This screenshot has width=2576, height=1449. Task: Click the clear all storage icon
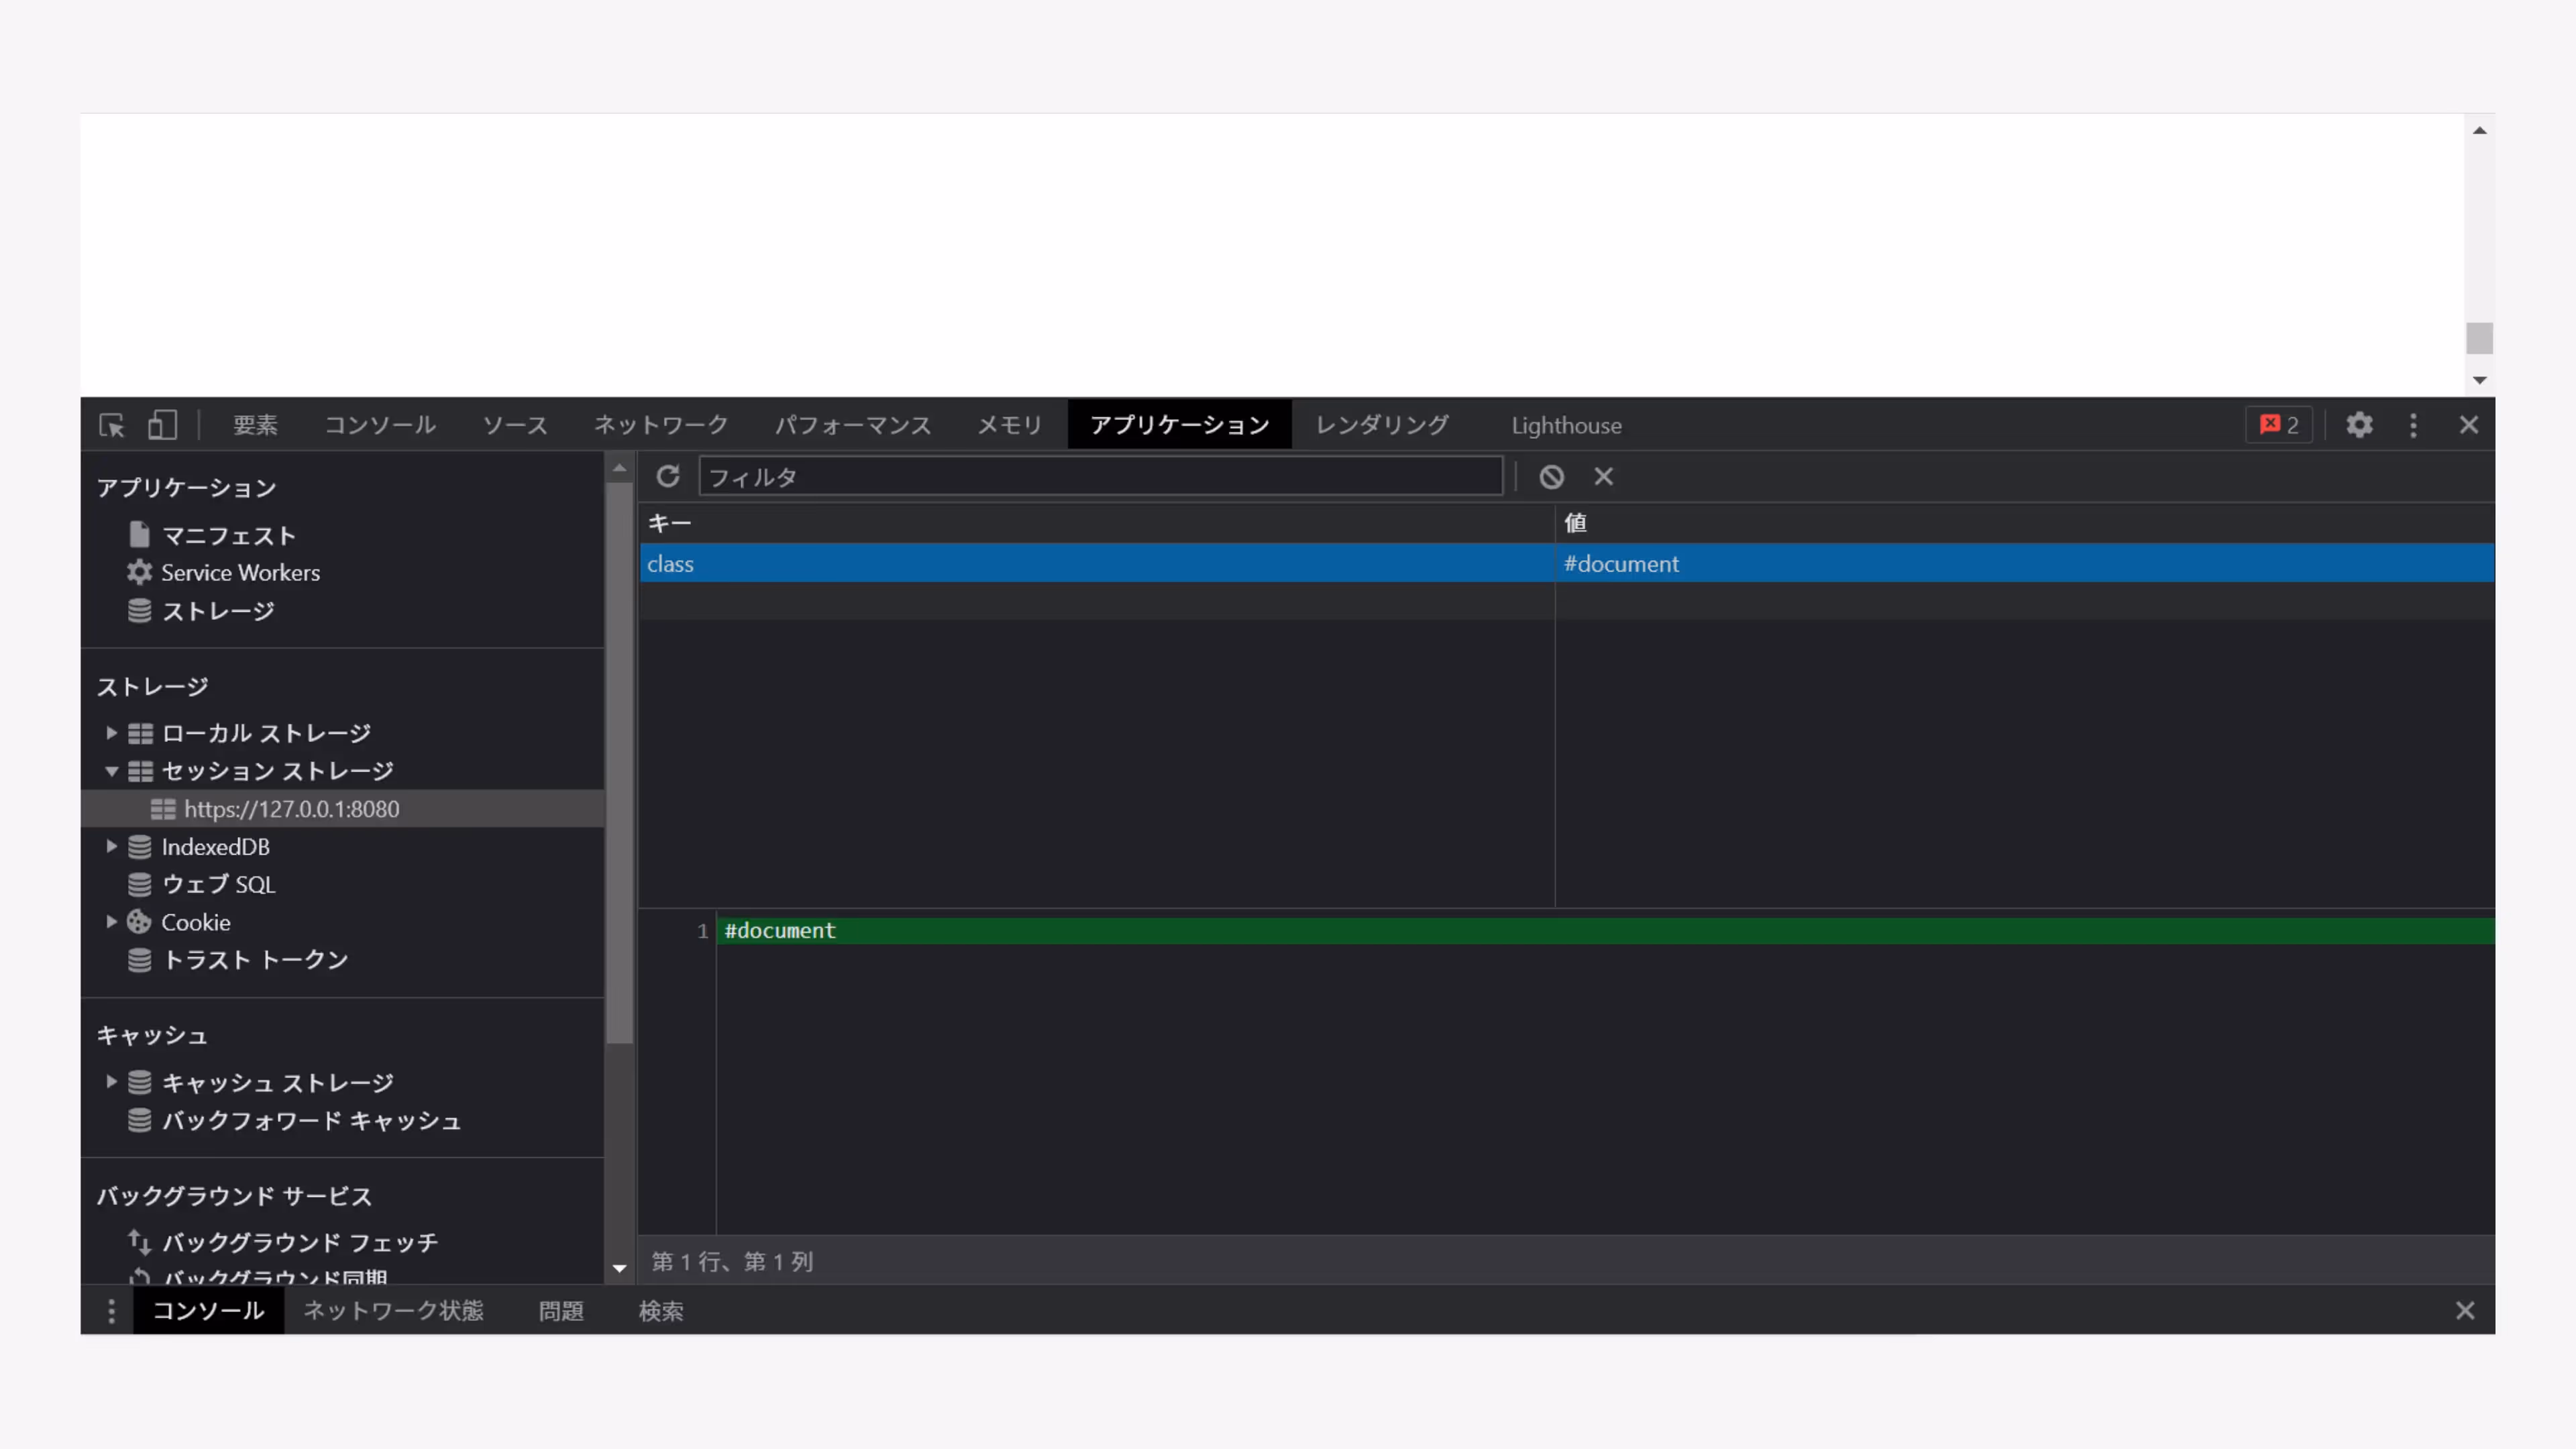click(1551, 477)
